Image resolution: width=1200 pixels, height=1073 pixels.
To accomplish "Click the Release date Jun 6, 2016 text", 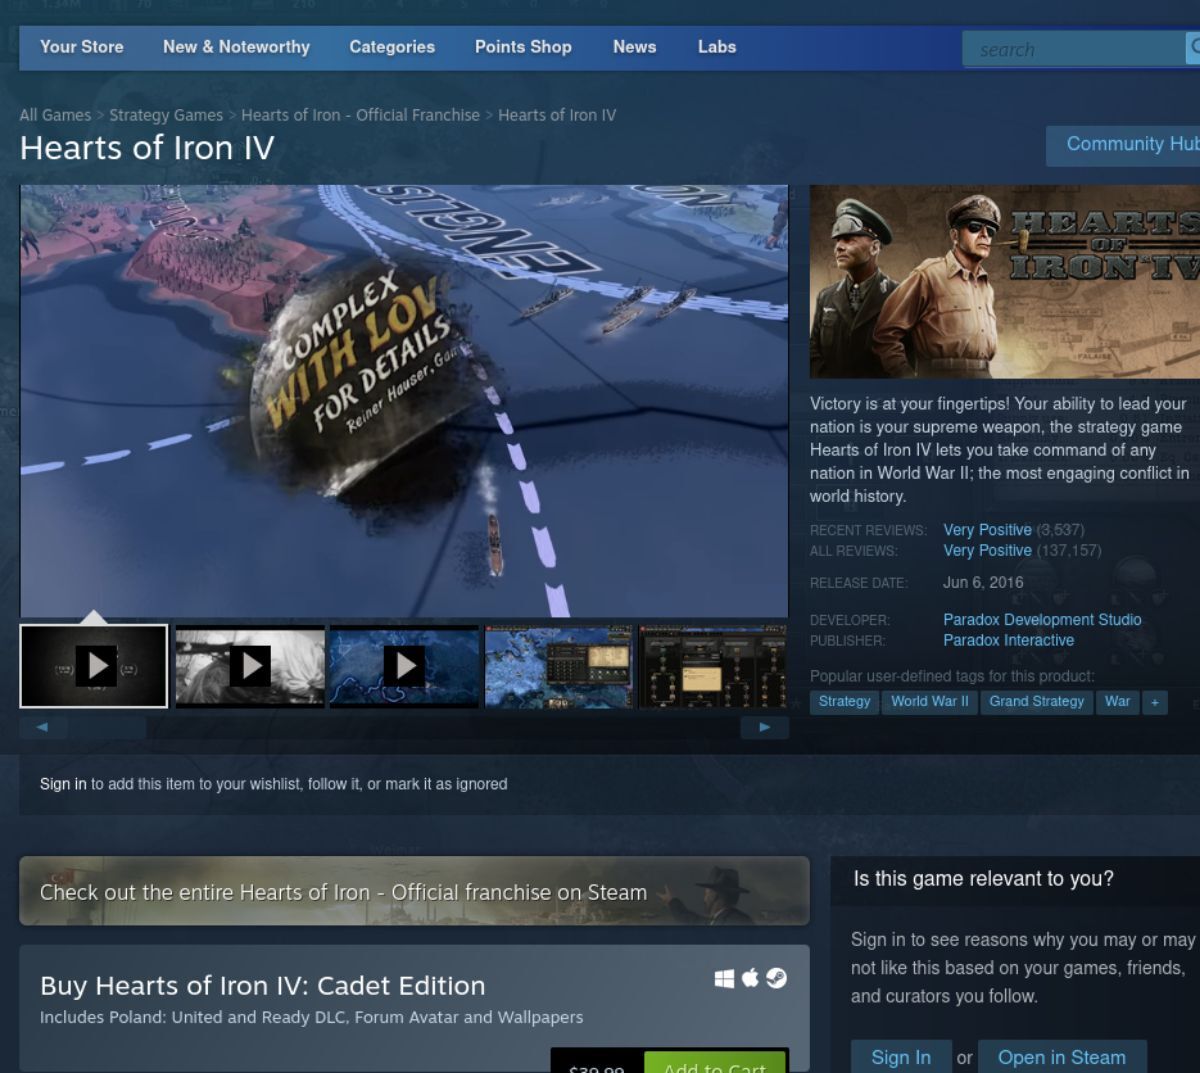I will [983, 583].
